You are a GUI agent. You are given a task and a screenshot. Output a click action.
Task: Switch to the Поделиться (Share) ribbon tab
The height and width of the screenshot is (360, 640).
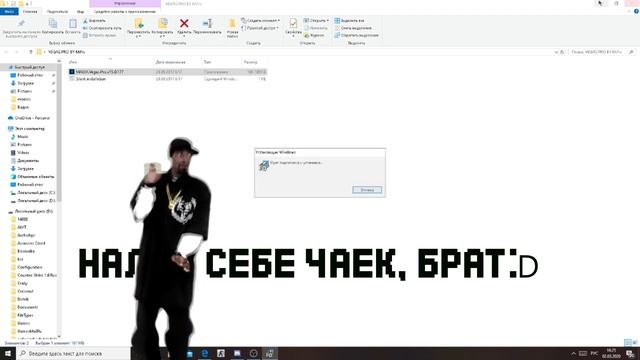point(58,11)
